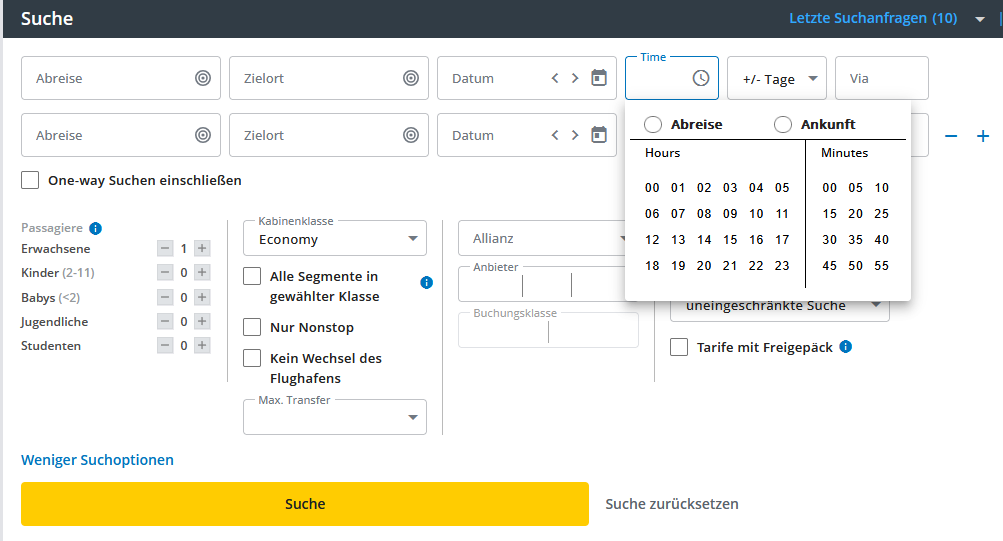
Task: Open the Kabinenklasse Economy dropdown
Action: [x=334, y=239]
